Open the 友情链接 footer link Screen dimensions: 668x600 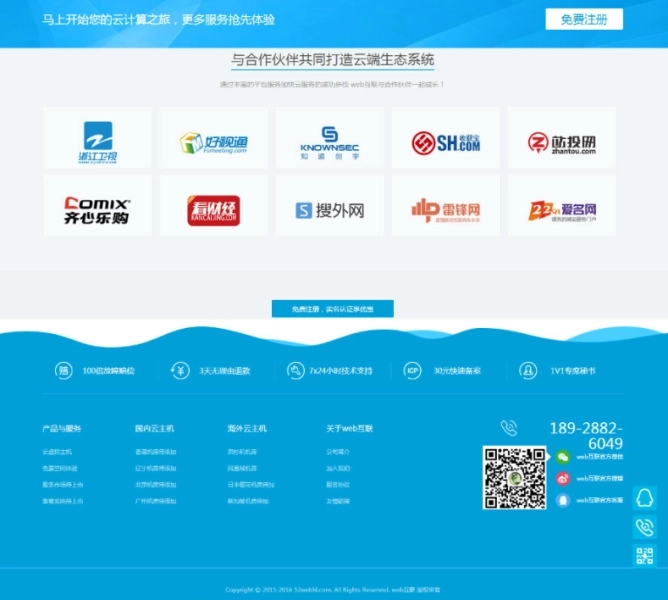[x=338, y=501]
